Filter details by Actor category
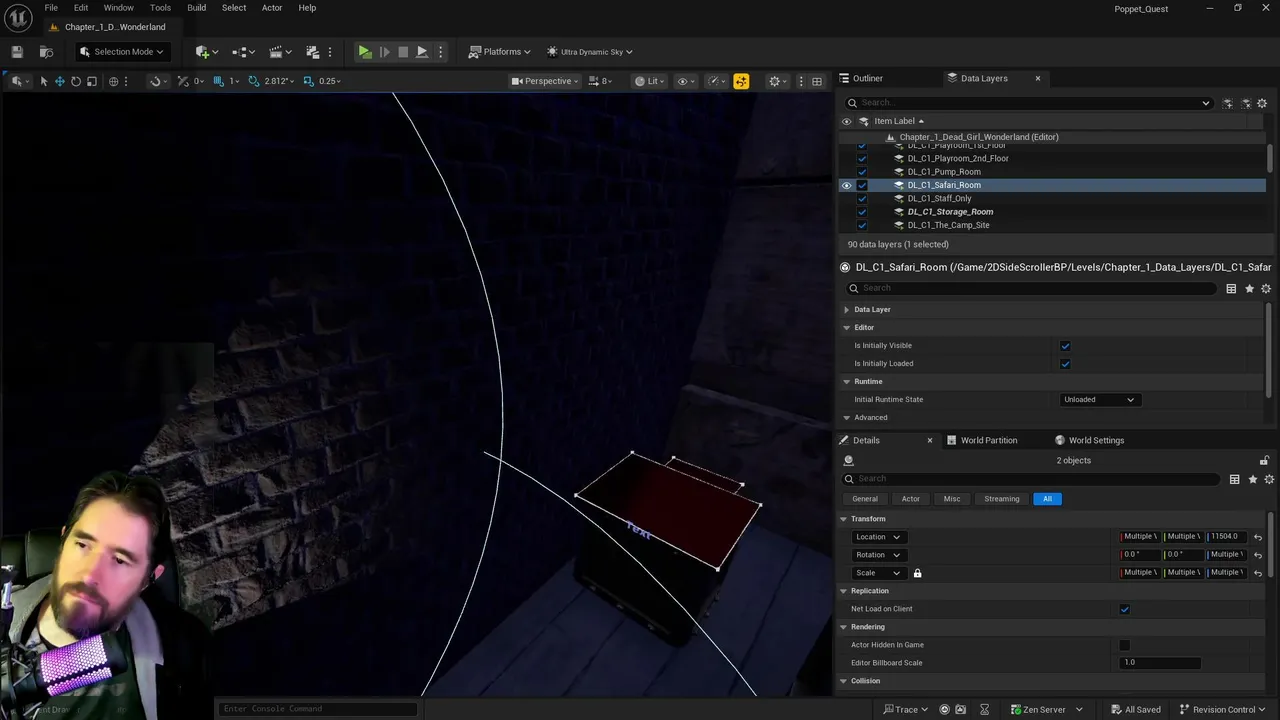Viewport: 1280px width, 720px height. click(x=911, y=499)
